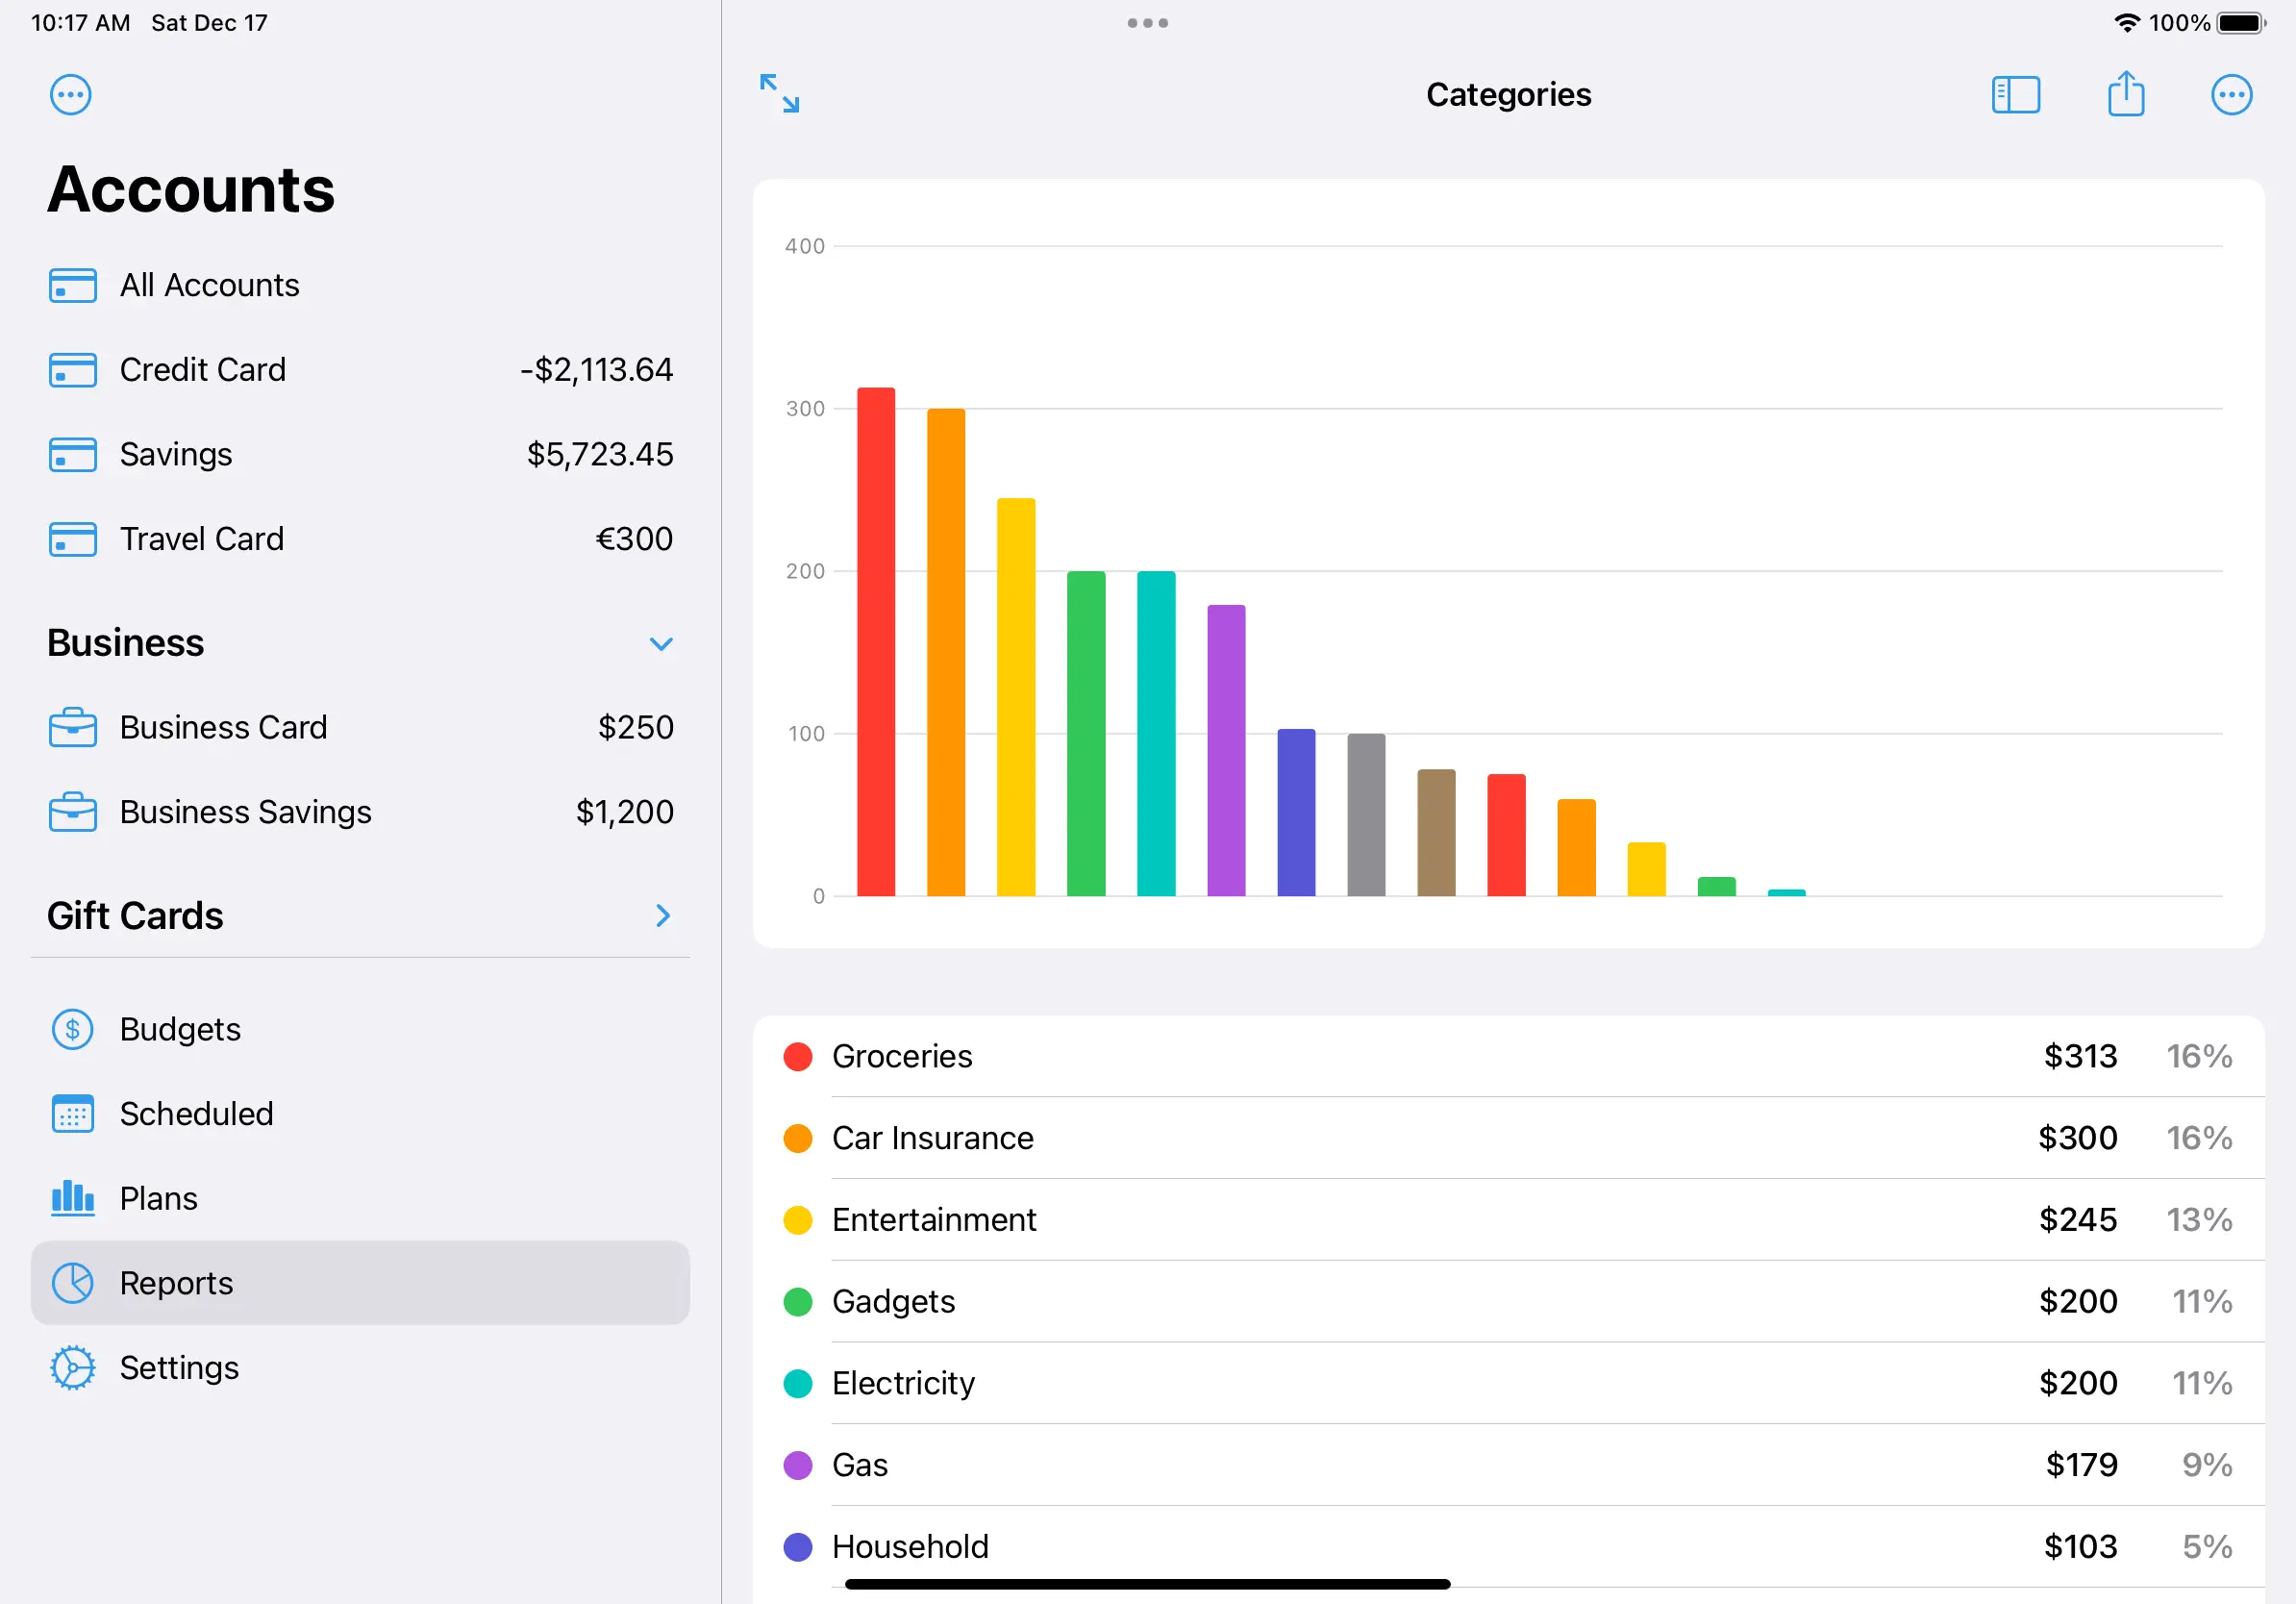Collapse the Business section chevron
Screen dimensions: 2296x1604
[x=661, y=643]
